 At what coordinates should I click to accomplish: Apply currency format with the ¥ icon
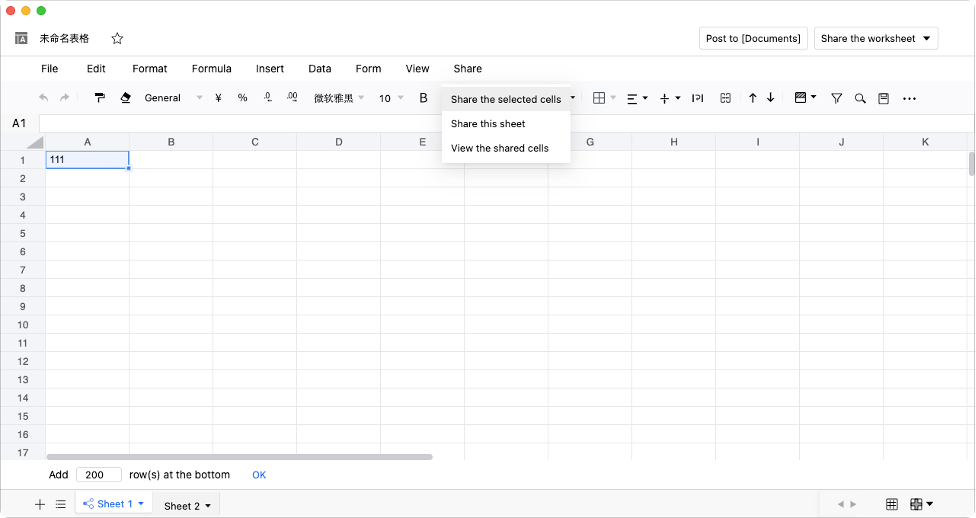point(217,98)
